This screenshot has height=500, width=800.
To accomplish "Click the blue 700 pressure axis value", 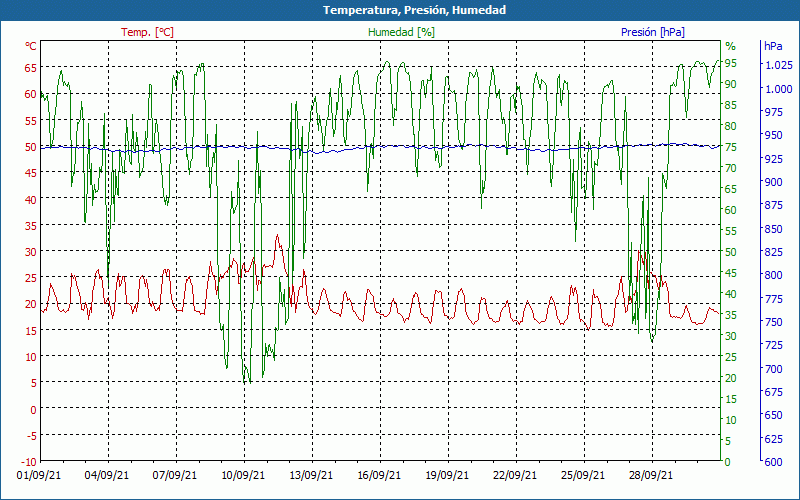I will point(773,368).
